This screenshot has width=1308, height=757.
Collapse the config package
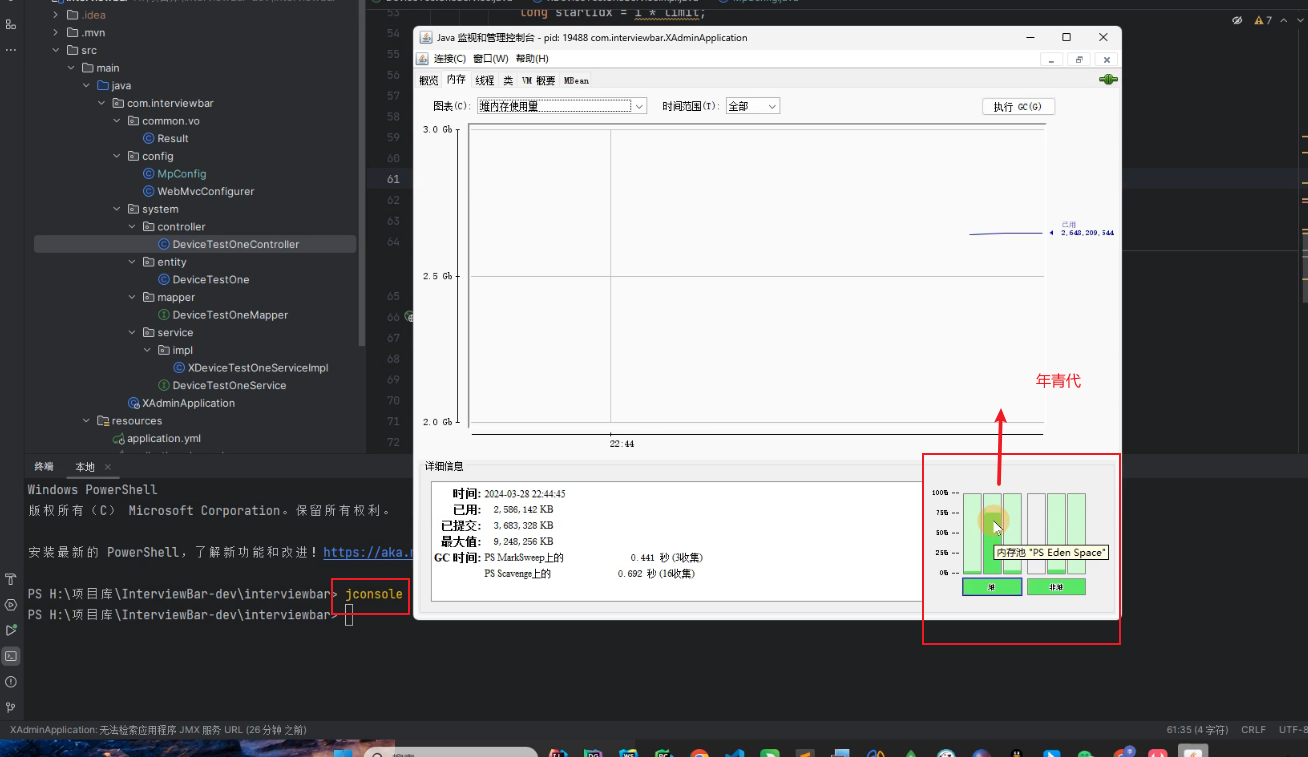coord(117,156)
